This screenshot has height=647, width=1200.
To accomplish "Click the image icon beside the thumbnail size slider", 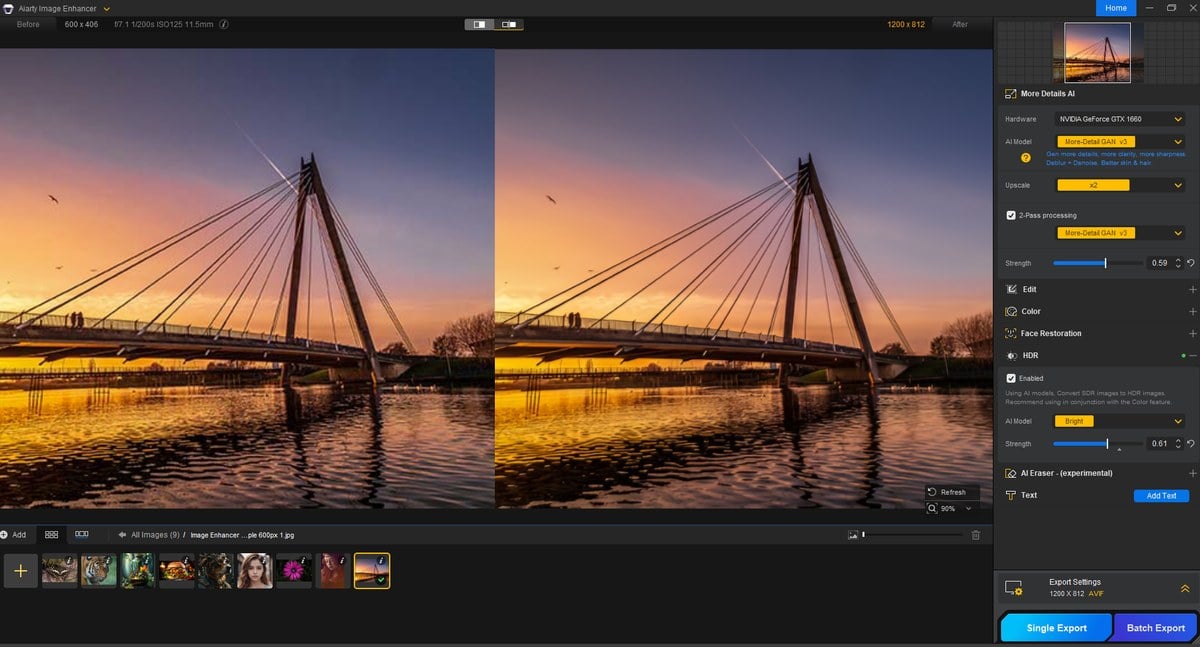I will tap(853, 535).
